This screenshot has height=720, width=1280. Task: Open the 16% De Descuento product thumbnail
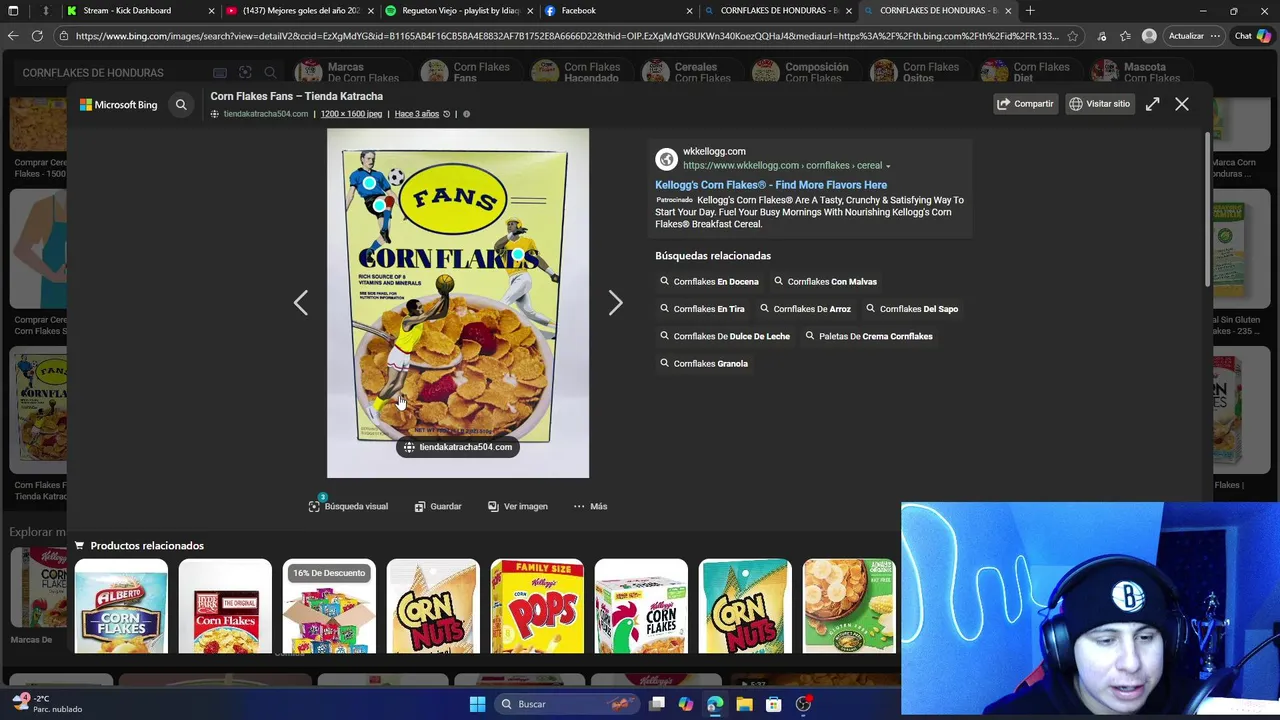coord(329,606)
